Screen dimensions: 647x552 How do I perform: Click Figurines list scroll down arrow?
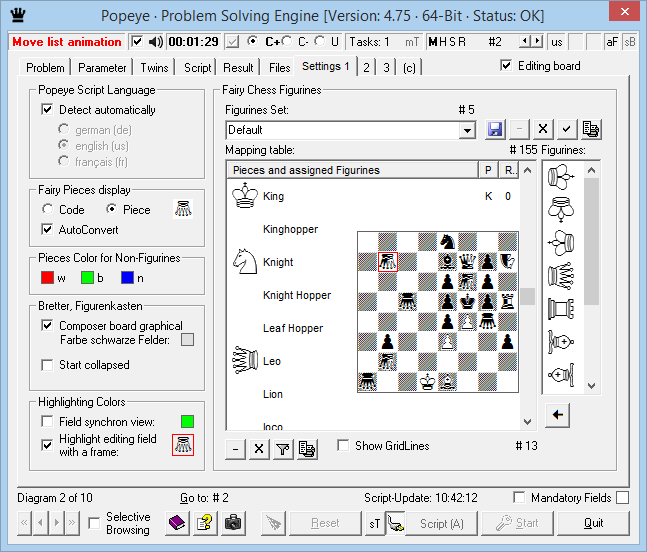point(592,386)
